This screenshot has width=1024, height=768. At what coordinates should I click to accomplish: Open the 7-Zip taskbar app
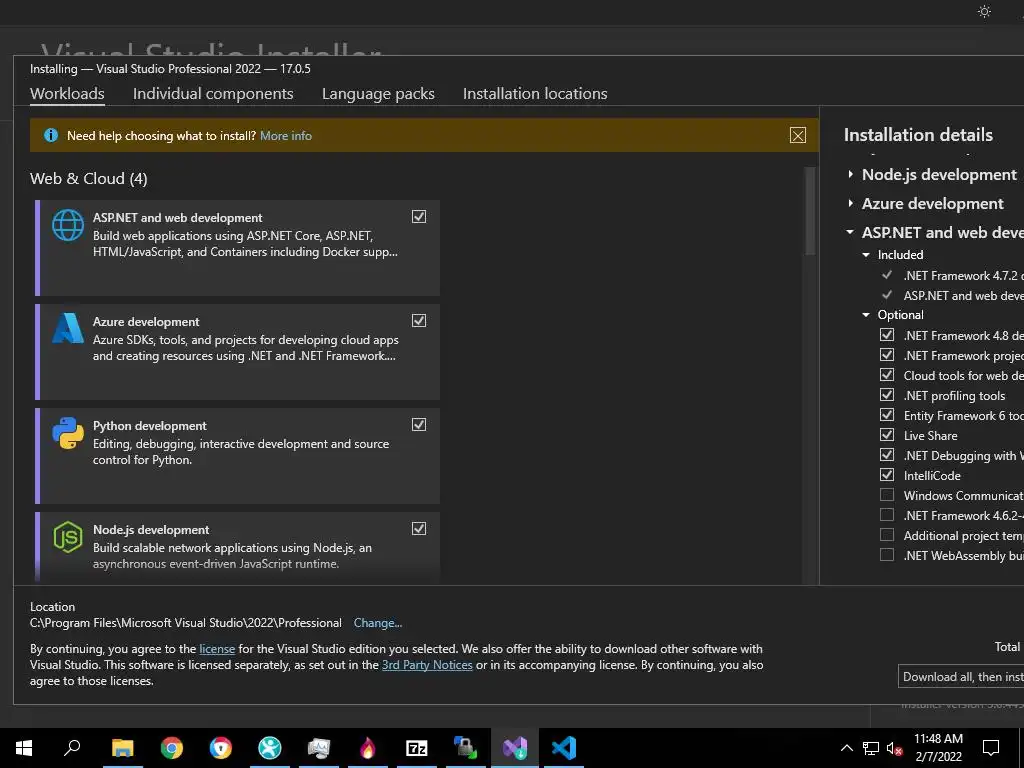417,748
